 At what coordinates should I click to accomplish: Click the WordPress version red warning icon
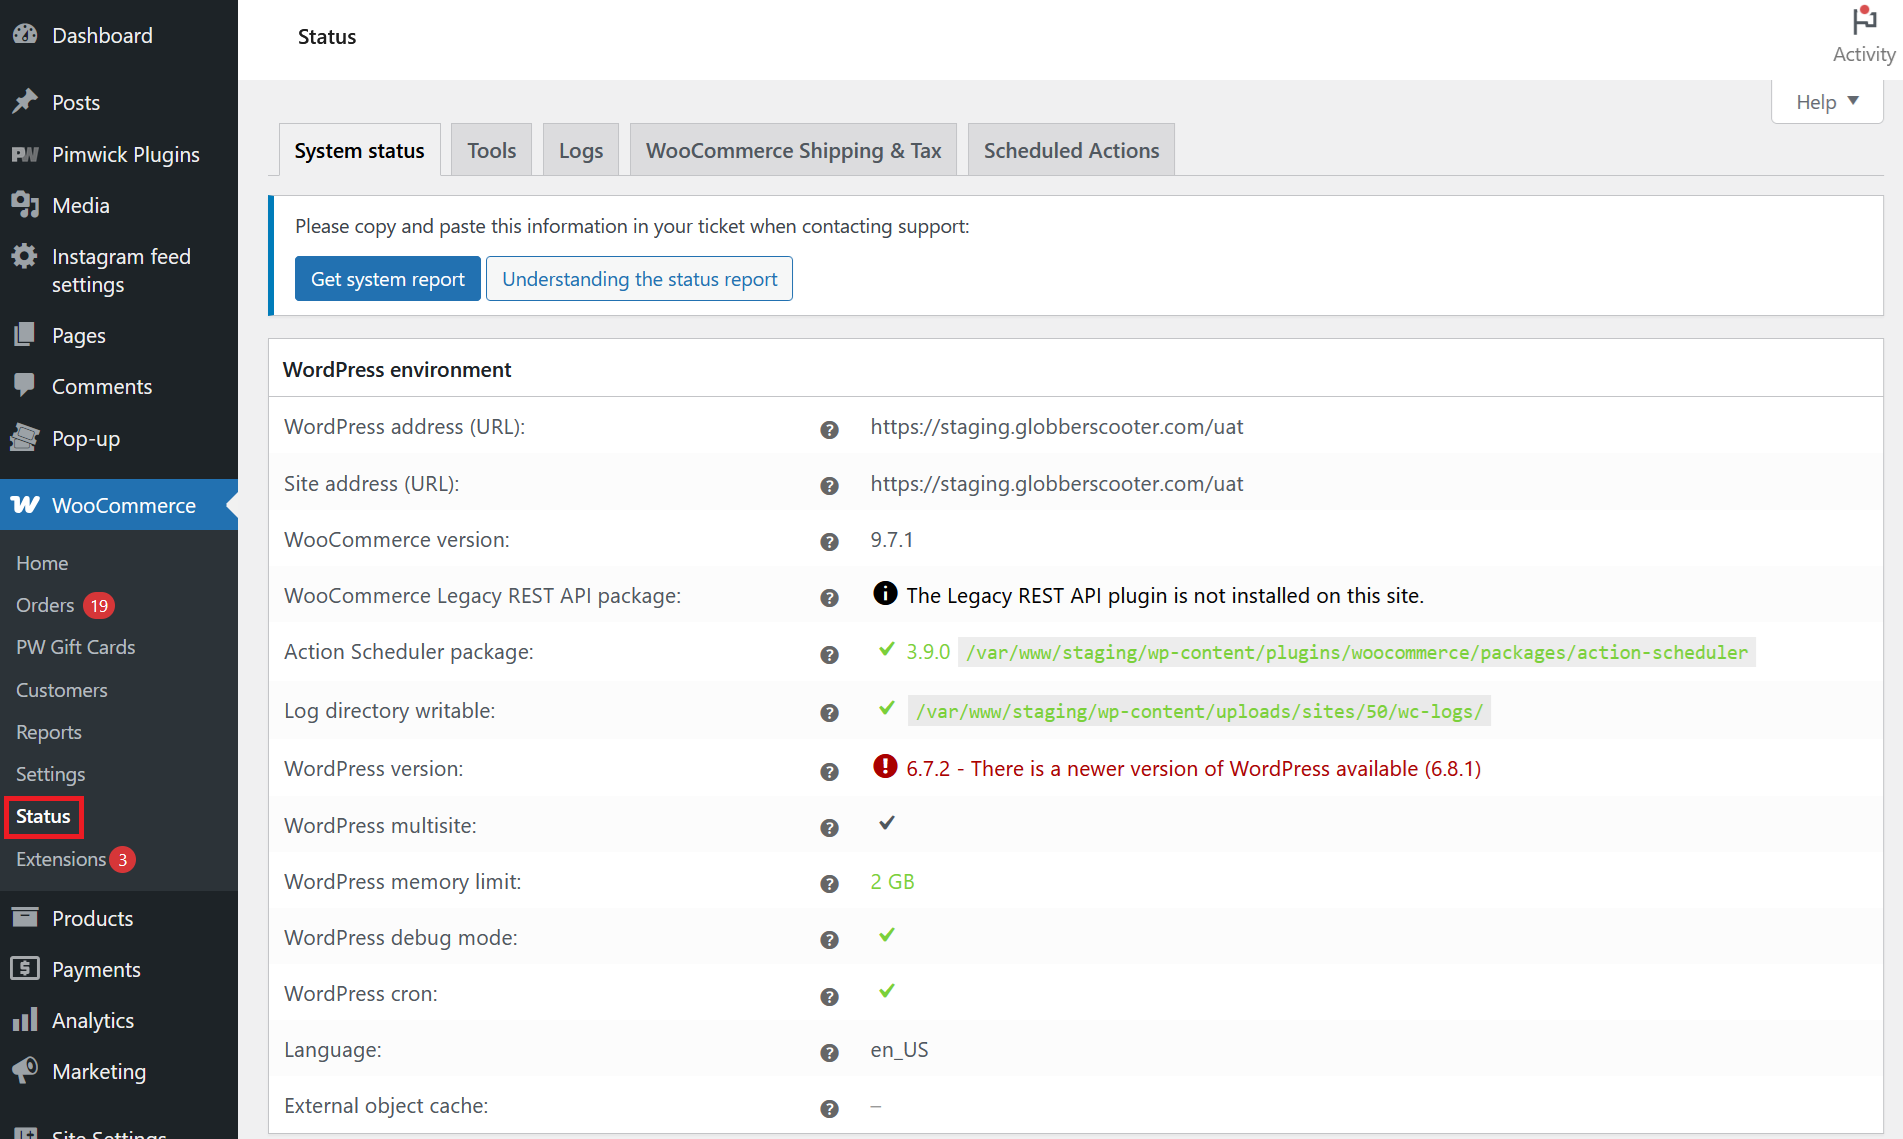coord(885,766)
